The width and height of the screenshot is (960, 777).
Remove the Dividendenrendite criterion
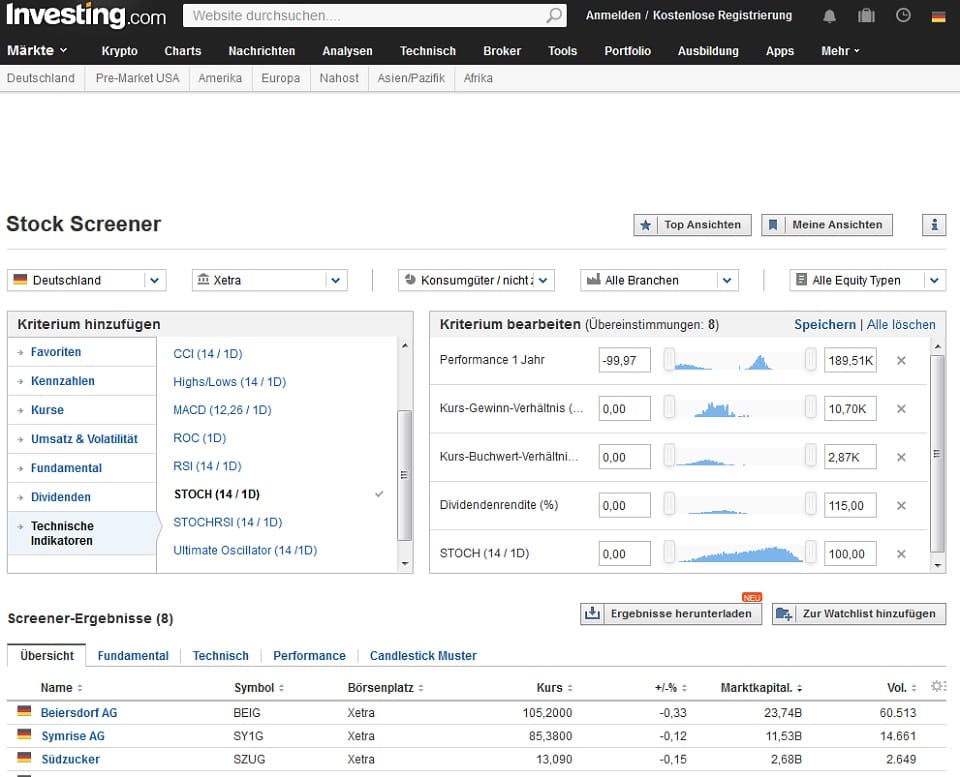(x=901, y=506)
